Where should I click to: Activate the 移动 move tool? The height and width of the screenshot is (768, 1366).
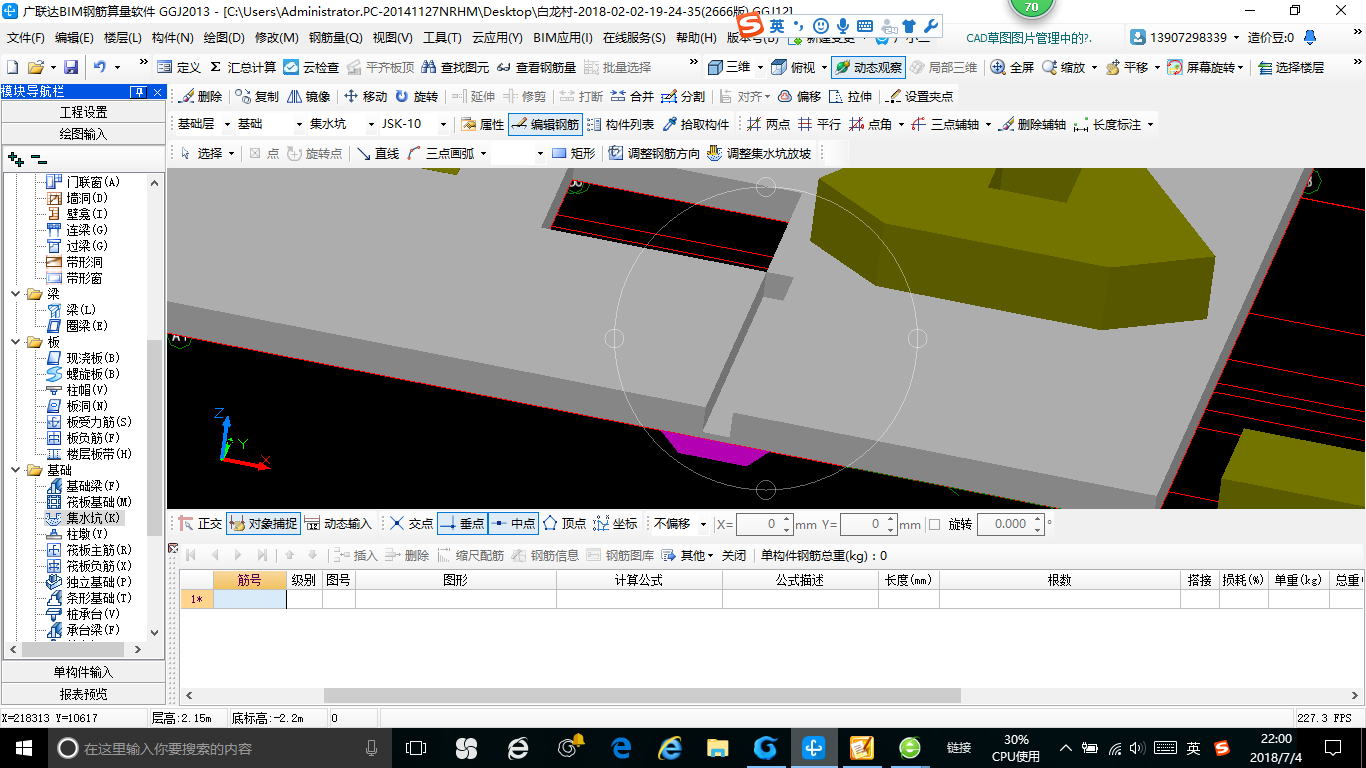tap(365, 97)
